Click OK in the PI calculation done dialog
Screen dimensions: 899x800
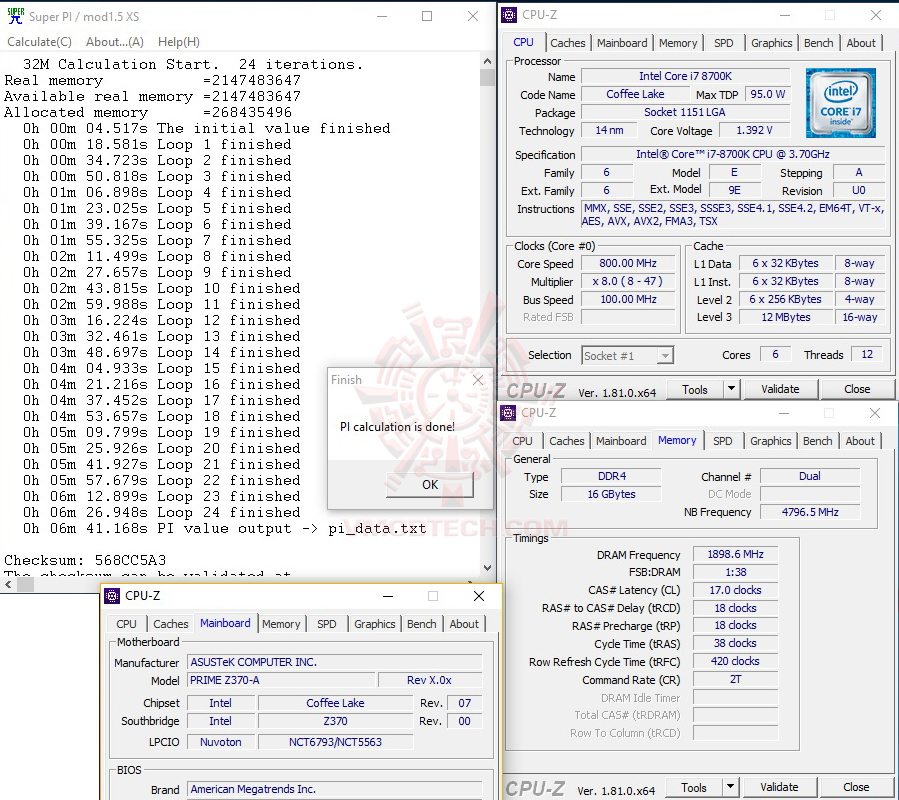[x=429, y=484]
